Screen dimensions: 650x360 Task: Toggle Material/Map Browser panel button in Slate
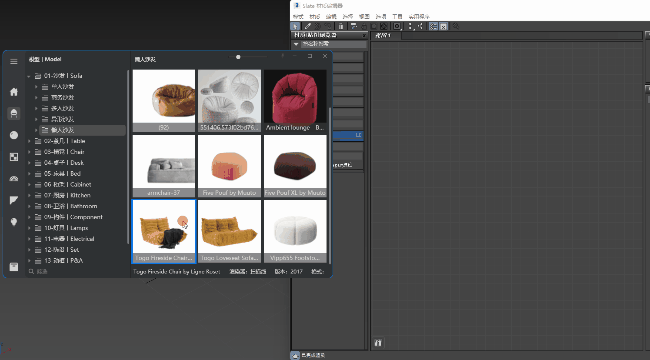click(x=434, y=26)
